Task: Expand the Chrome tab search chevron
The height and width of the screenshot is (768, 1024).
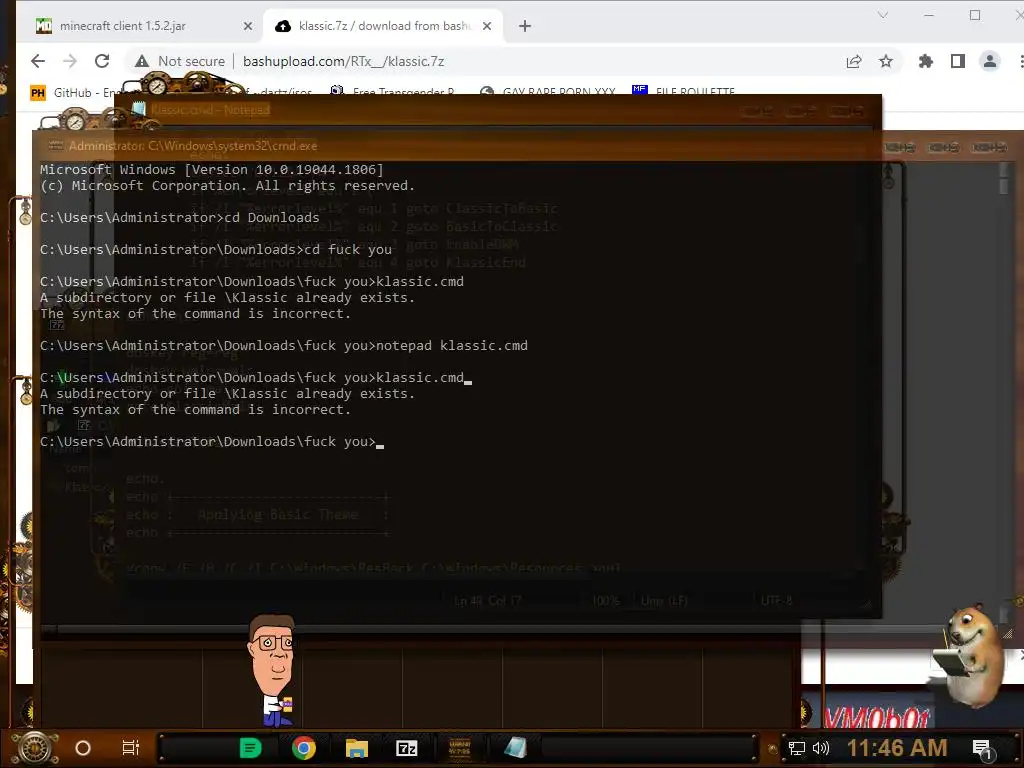Action: [883, 15]
